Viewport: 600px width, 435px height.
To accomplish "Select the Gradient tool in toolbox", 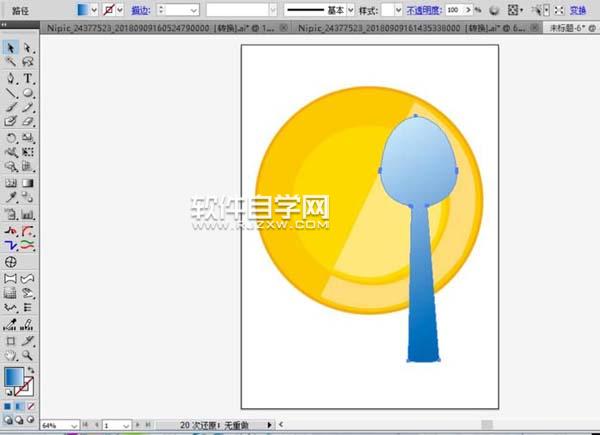I will tap(27, 184).
